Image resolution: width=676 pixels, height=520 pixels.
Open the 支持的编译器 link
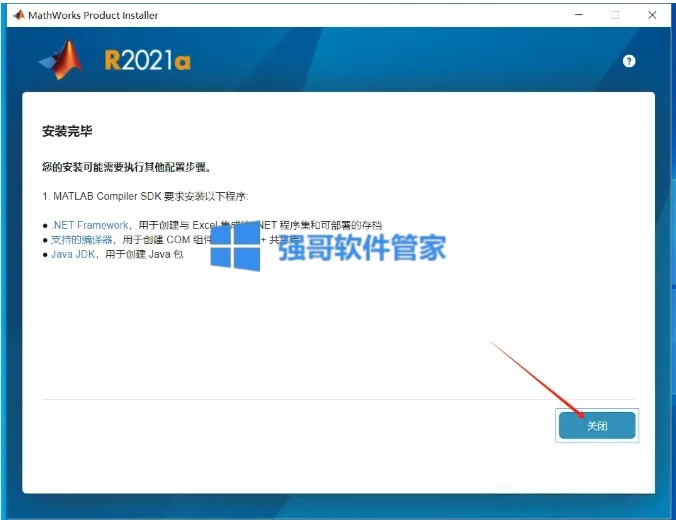pos(81,240)
